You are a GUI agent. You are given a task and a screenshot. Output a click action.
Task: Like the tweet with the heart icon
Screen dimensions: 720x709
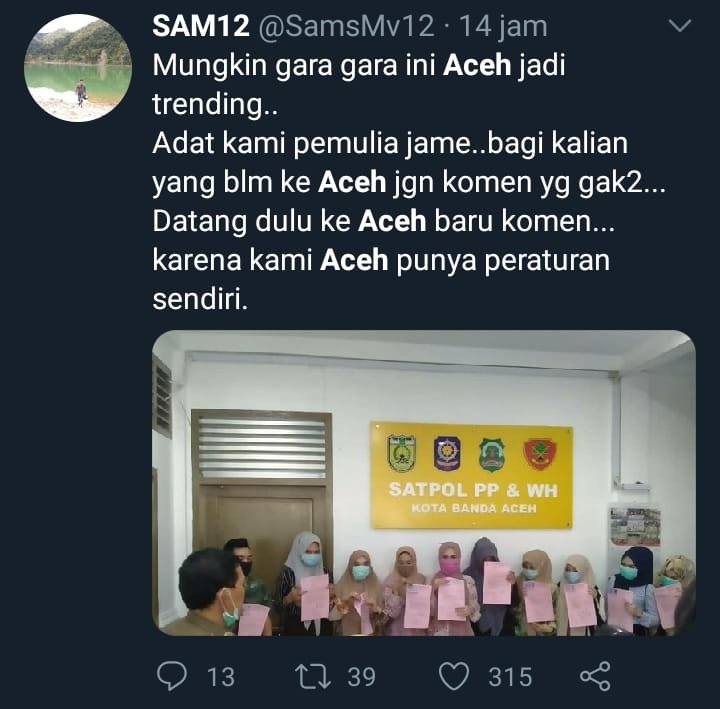coord(454,676)
